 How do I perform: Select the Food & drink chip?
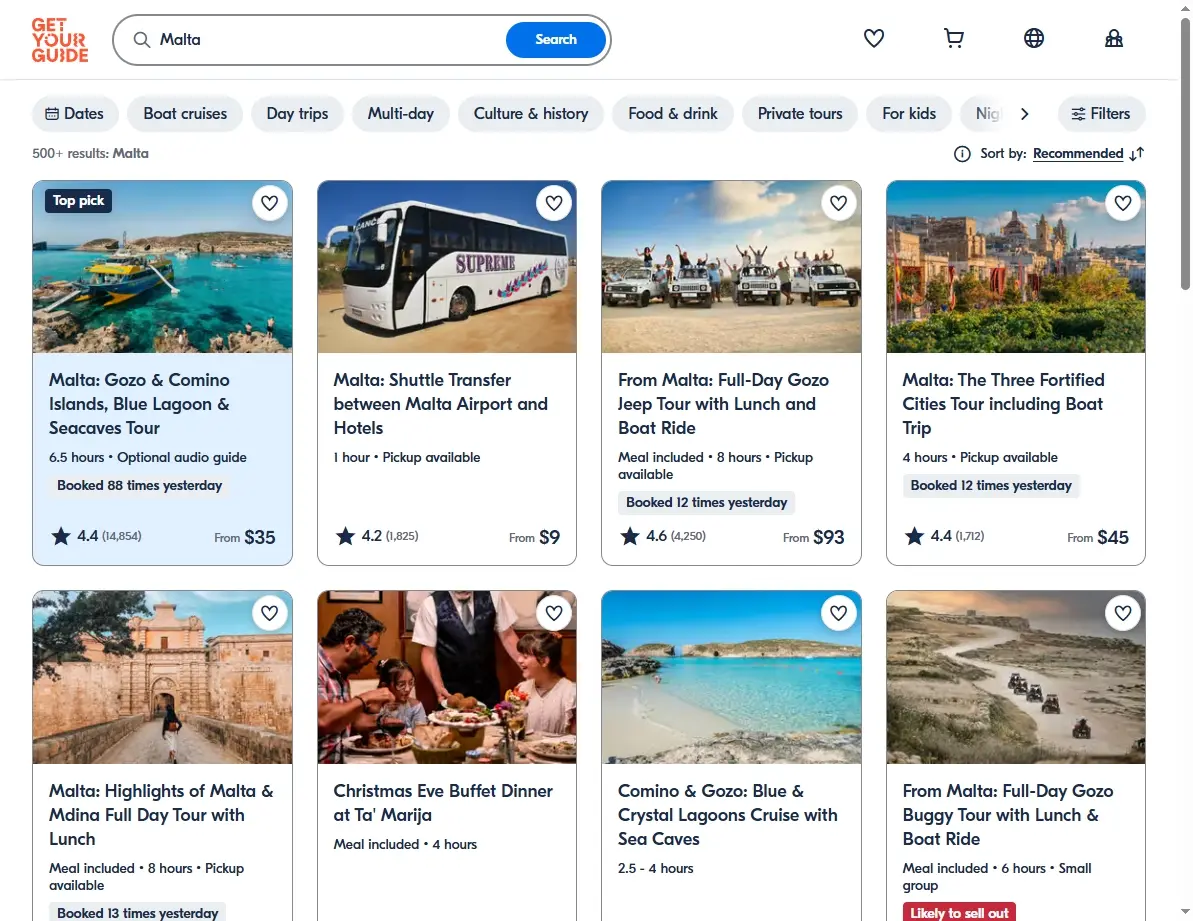point(673,114)
